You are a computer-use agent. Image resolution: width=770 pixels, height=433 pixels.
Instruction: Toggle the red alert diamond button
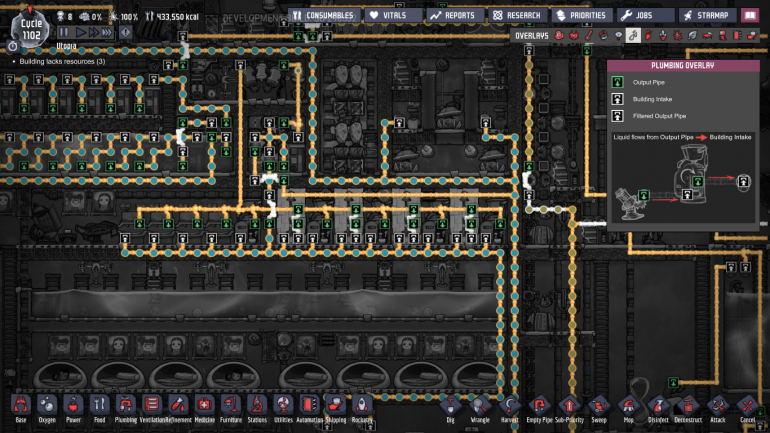tap(125, 33)
